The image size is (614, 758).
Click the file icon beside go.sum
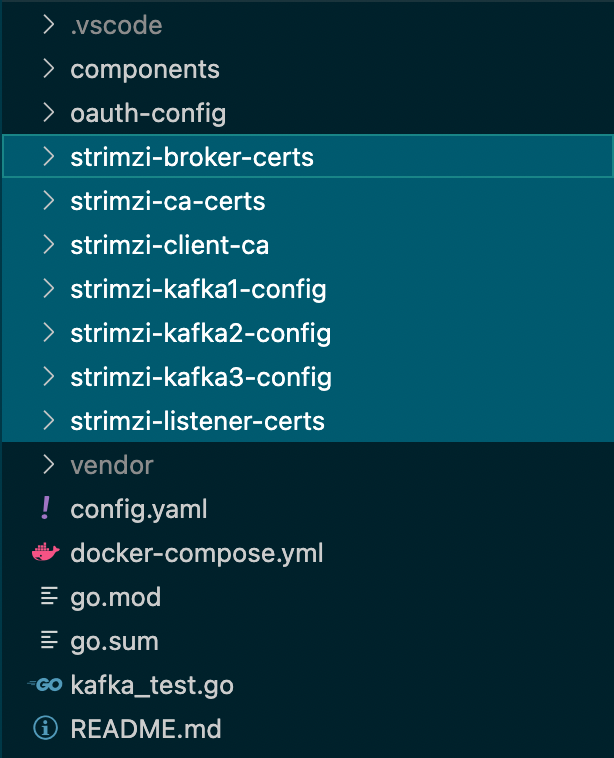46,641
